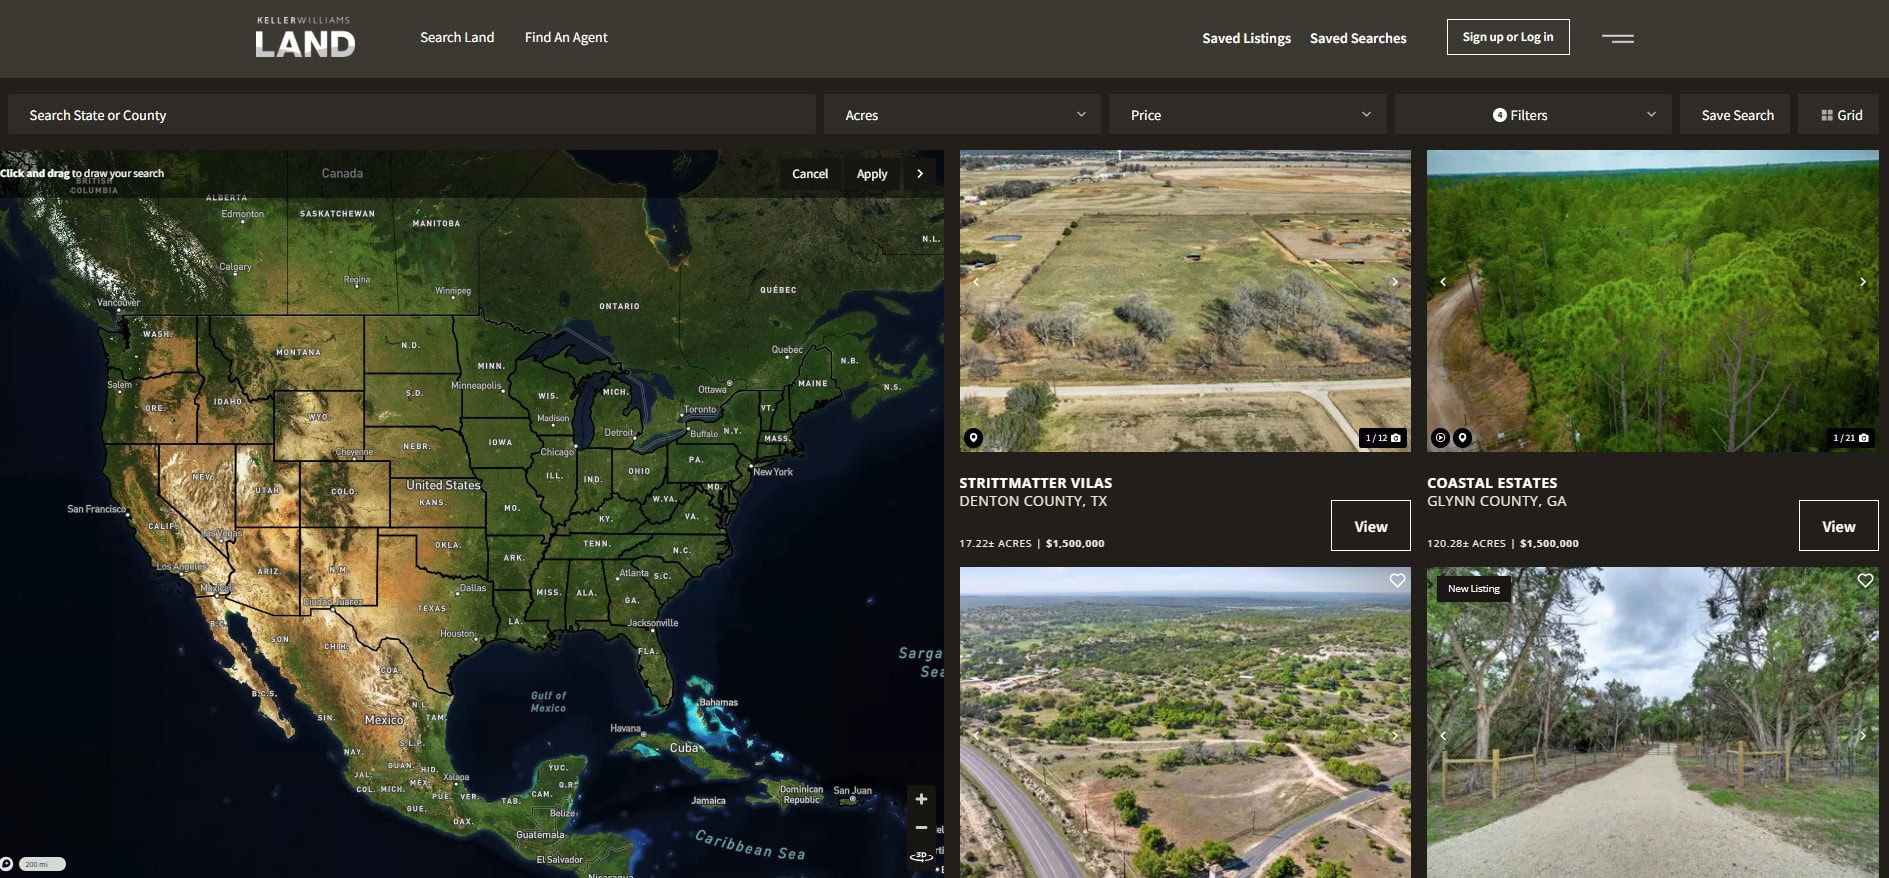This screenshot has width=1889, height=878.
Task: Cancel the map draw search
Action: [810, 174]
